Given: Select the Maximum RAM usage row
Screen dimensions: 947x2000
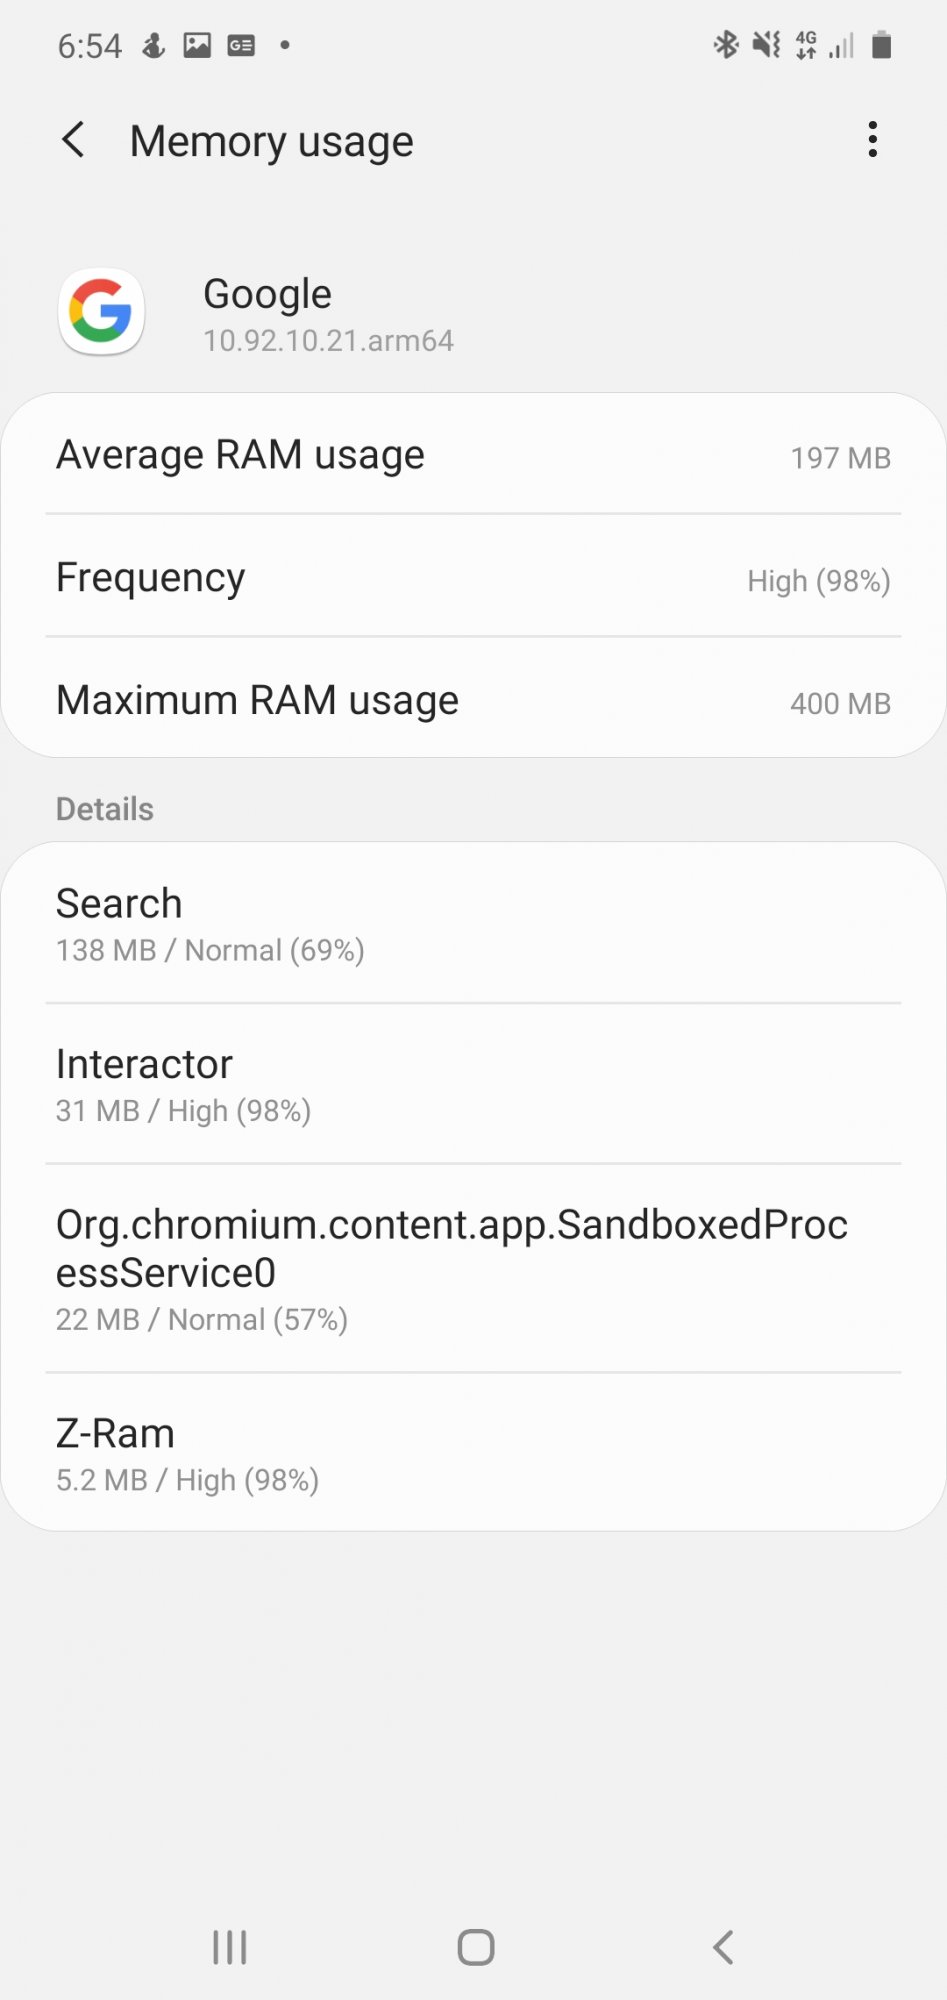Looking at the screenshot, I should pos(473,699).
